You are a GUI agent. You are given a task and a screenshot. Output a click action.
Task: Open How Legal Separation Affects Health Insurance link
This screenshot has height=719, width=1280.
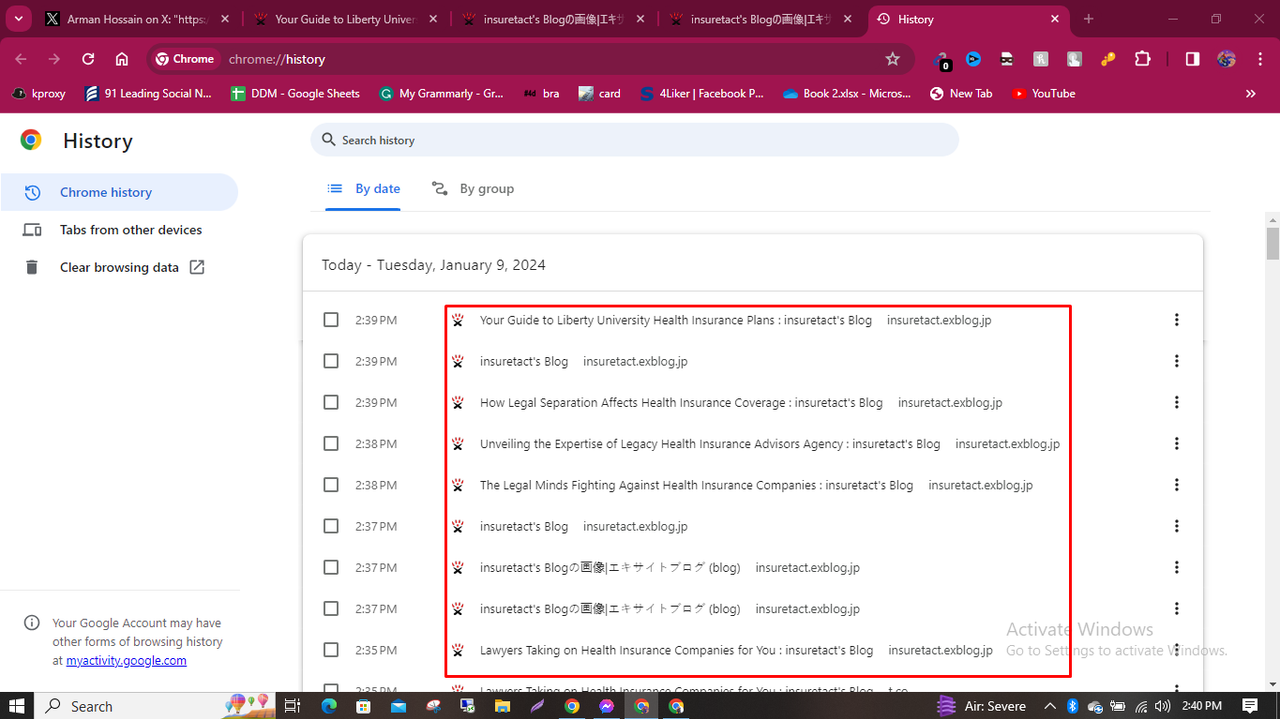(681, 402)
